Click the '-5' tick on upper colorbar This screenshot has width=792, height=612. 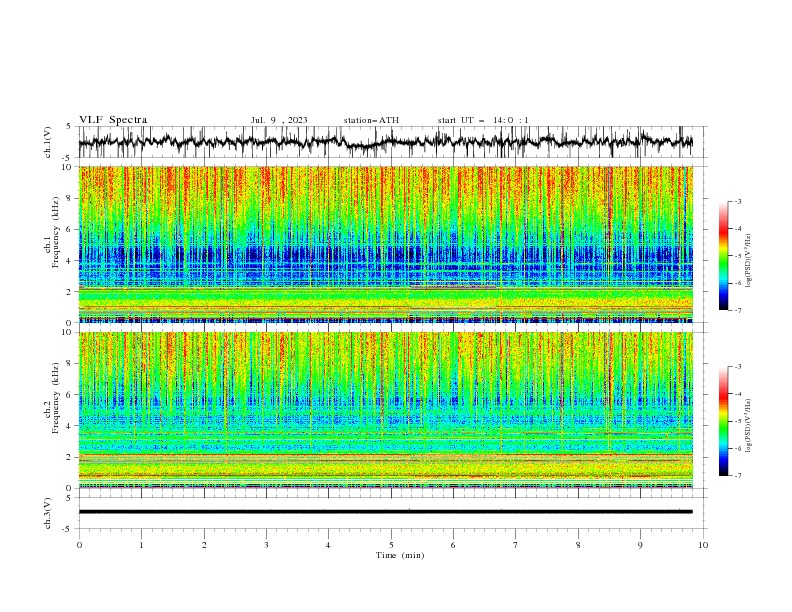coord(737,256)
